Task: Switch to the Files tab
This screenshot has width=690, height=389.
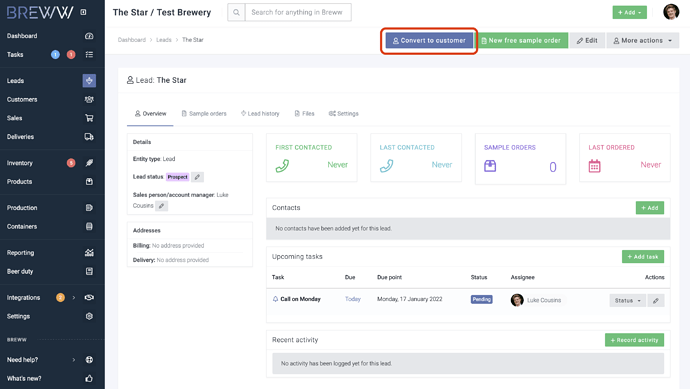Action: 305,114
